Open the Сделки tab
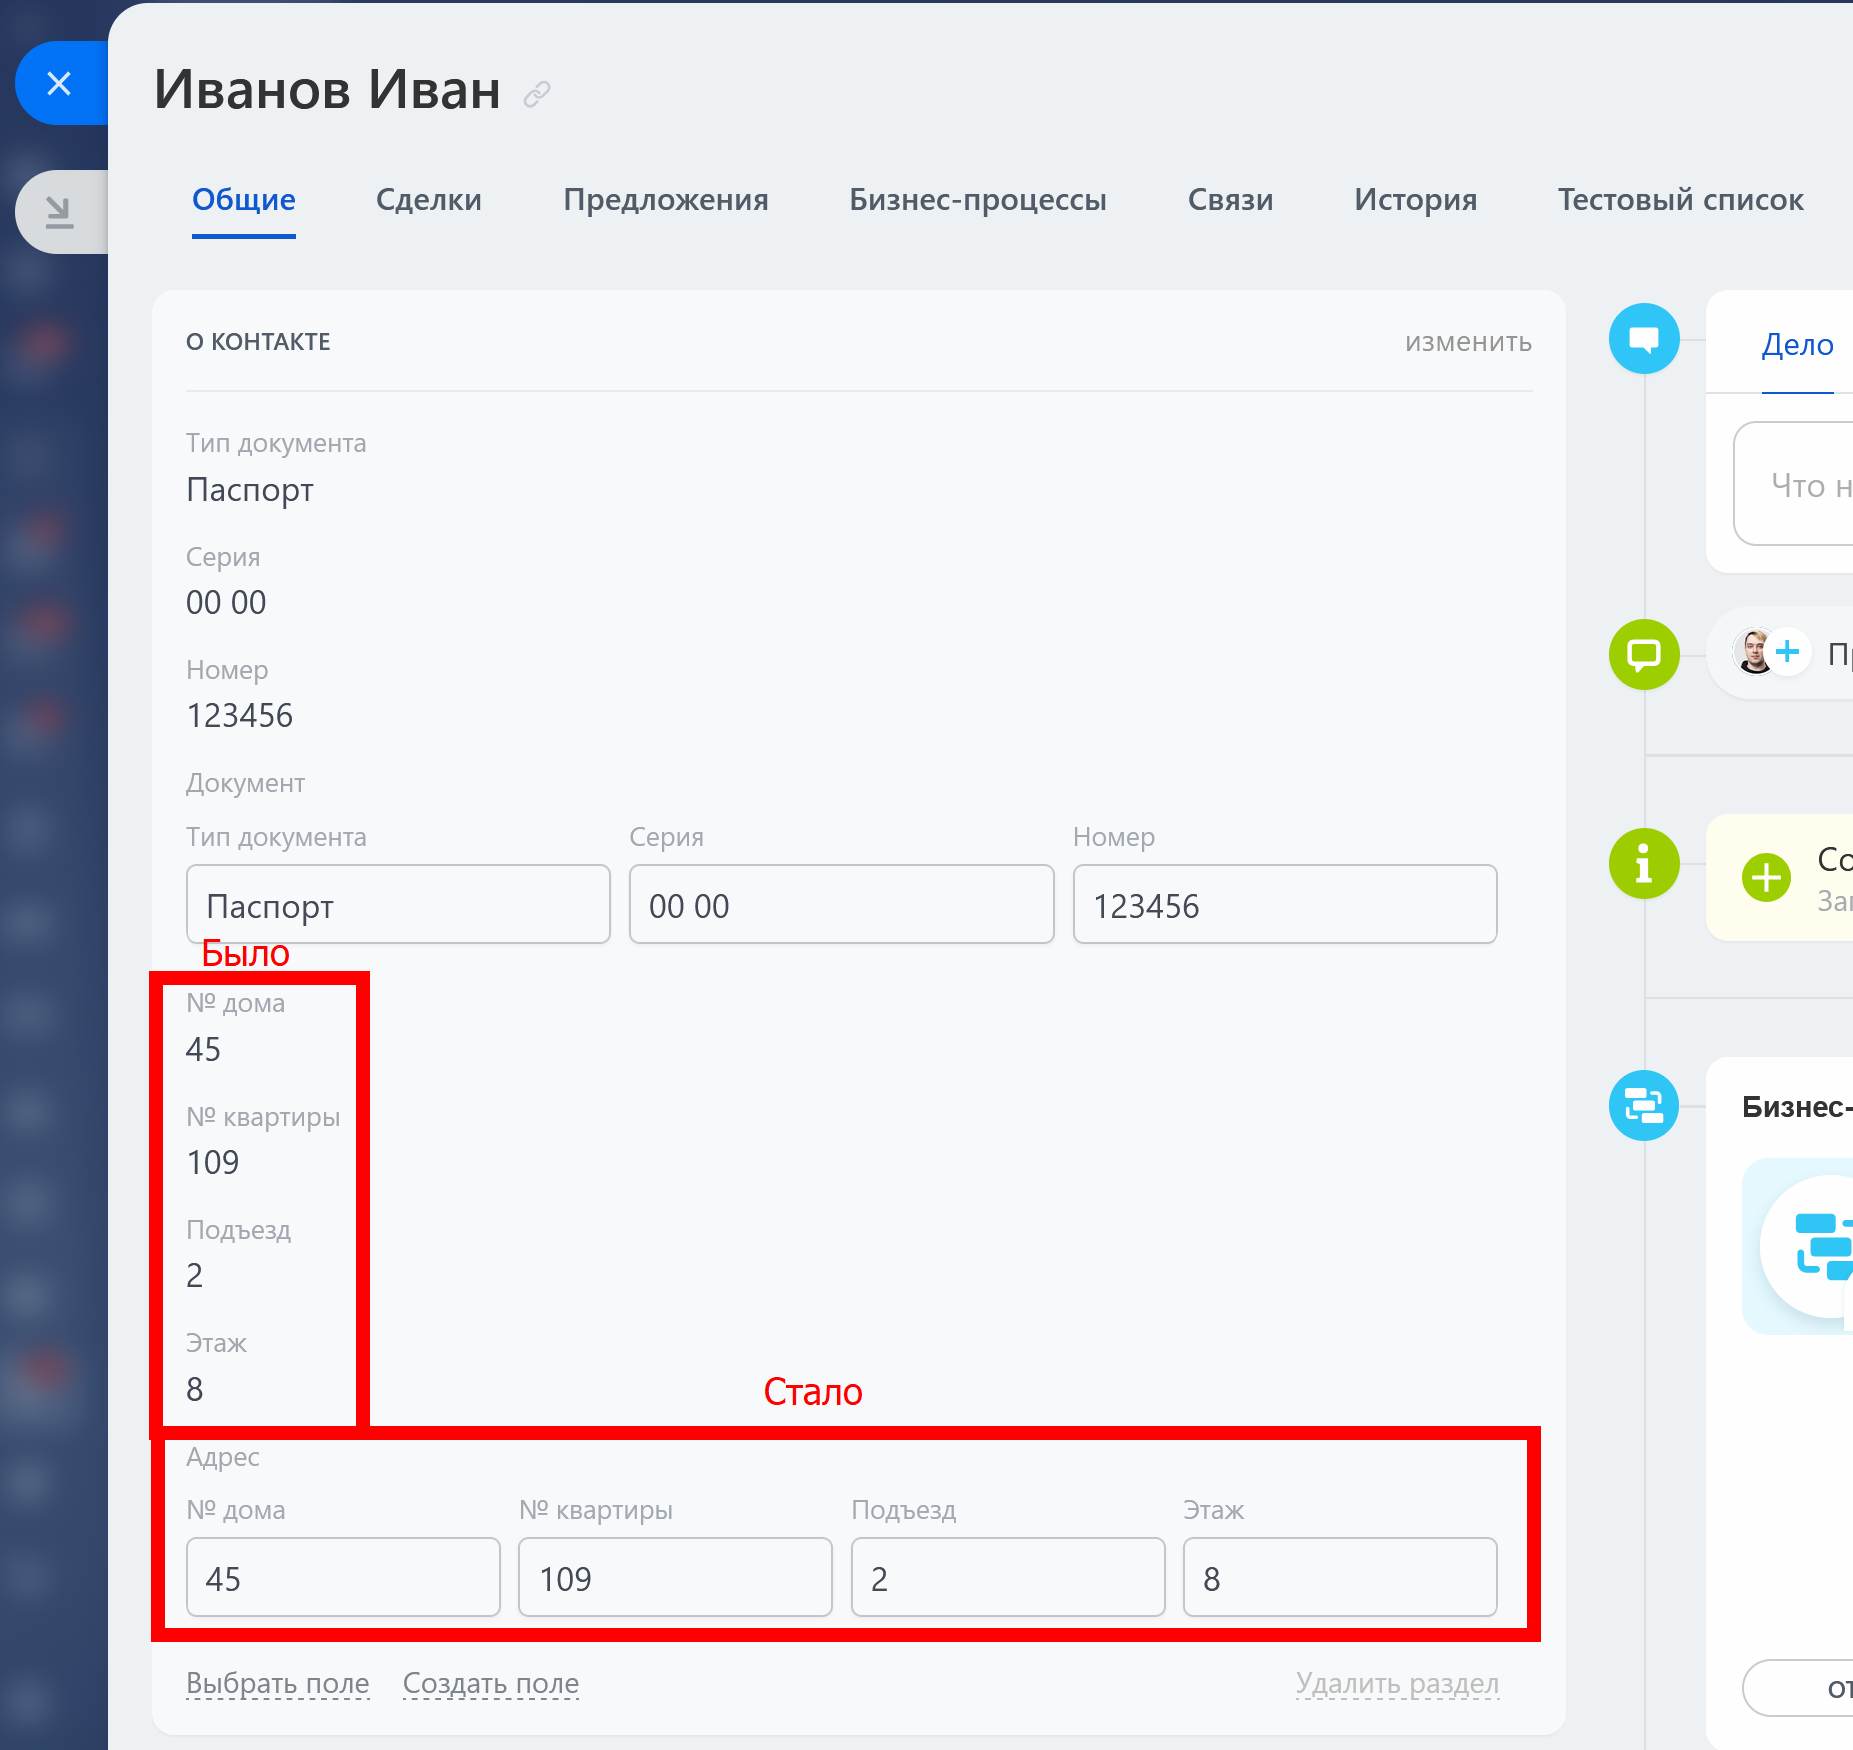 pos(428,200)
